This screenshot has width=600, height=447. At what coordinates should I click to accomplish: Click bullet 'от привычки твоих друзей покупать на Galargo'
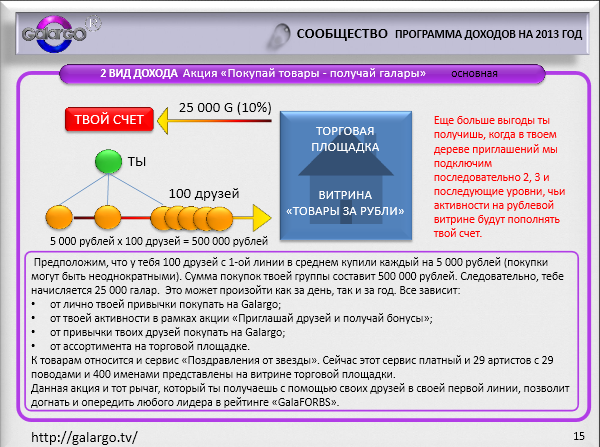tap(168, 332)
